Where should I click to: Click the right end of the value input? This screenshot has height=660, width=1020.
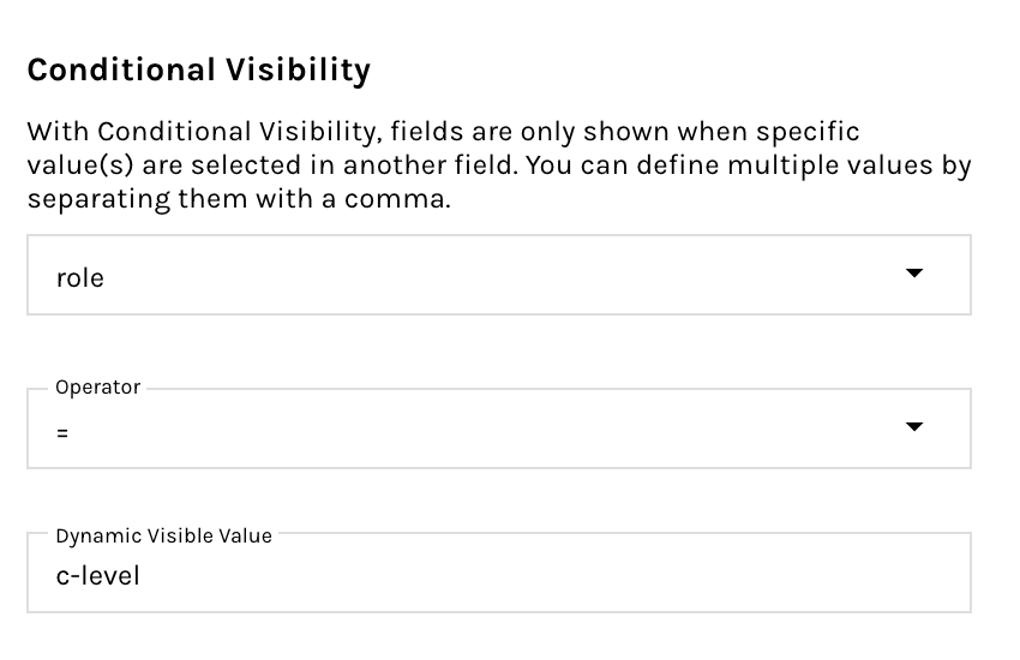pos(950,574)
